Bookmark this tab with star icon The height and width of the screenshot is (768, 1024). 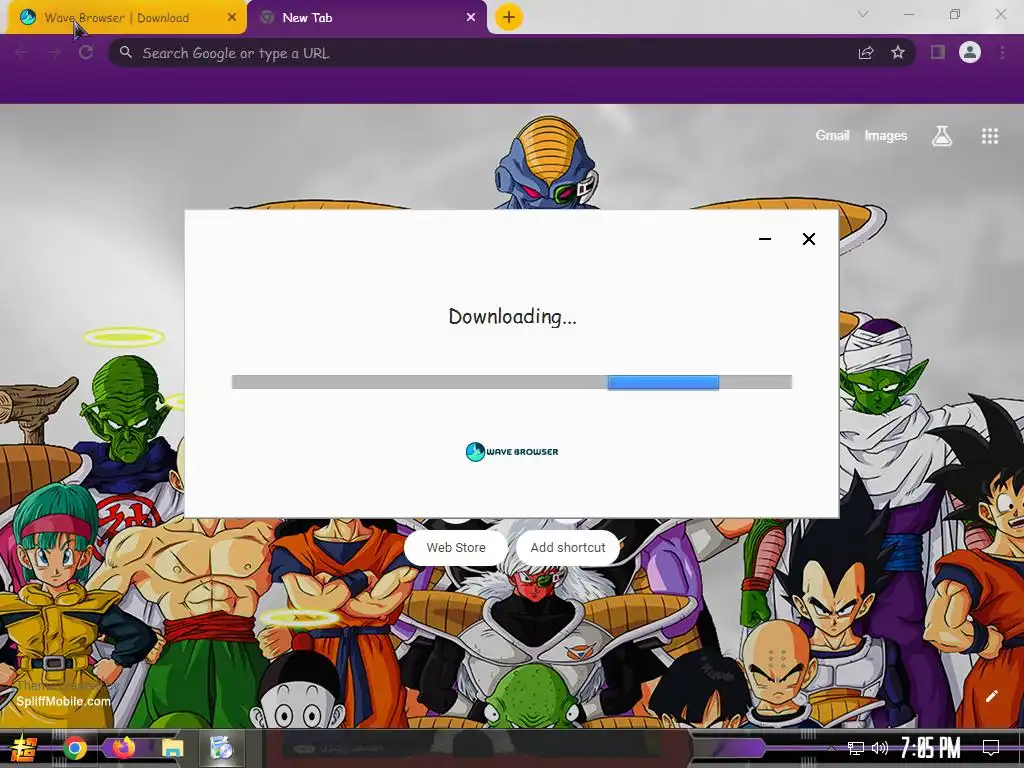click(898, 53)
